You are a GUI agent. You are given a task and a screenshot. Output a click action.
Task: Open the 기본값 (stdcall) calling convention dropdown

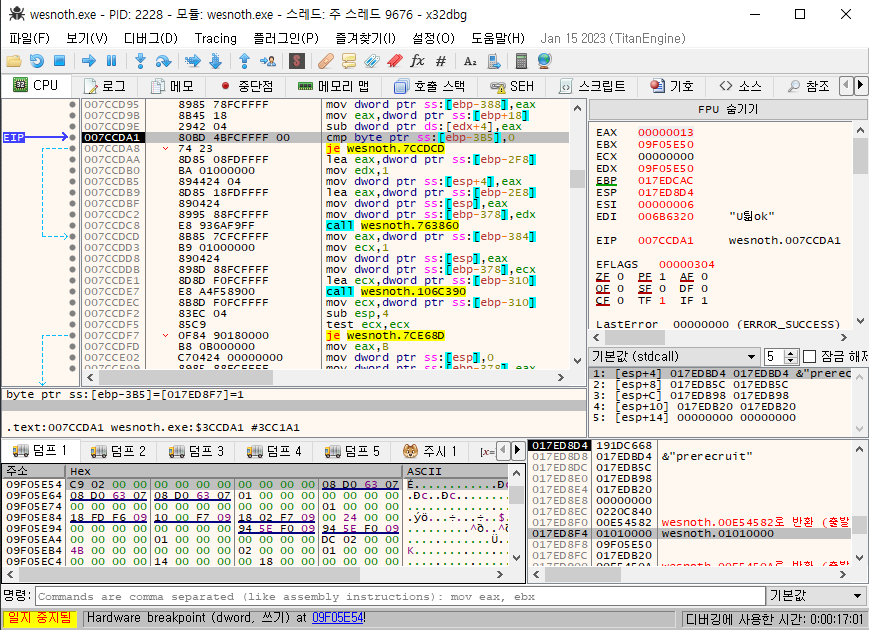tap(674, 356)
